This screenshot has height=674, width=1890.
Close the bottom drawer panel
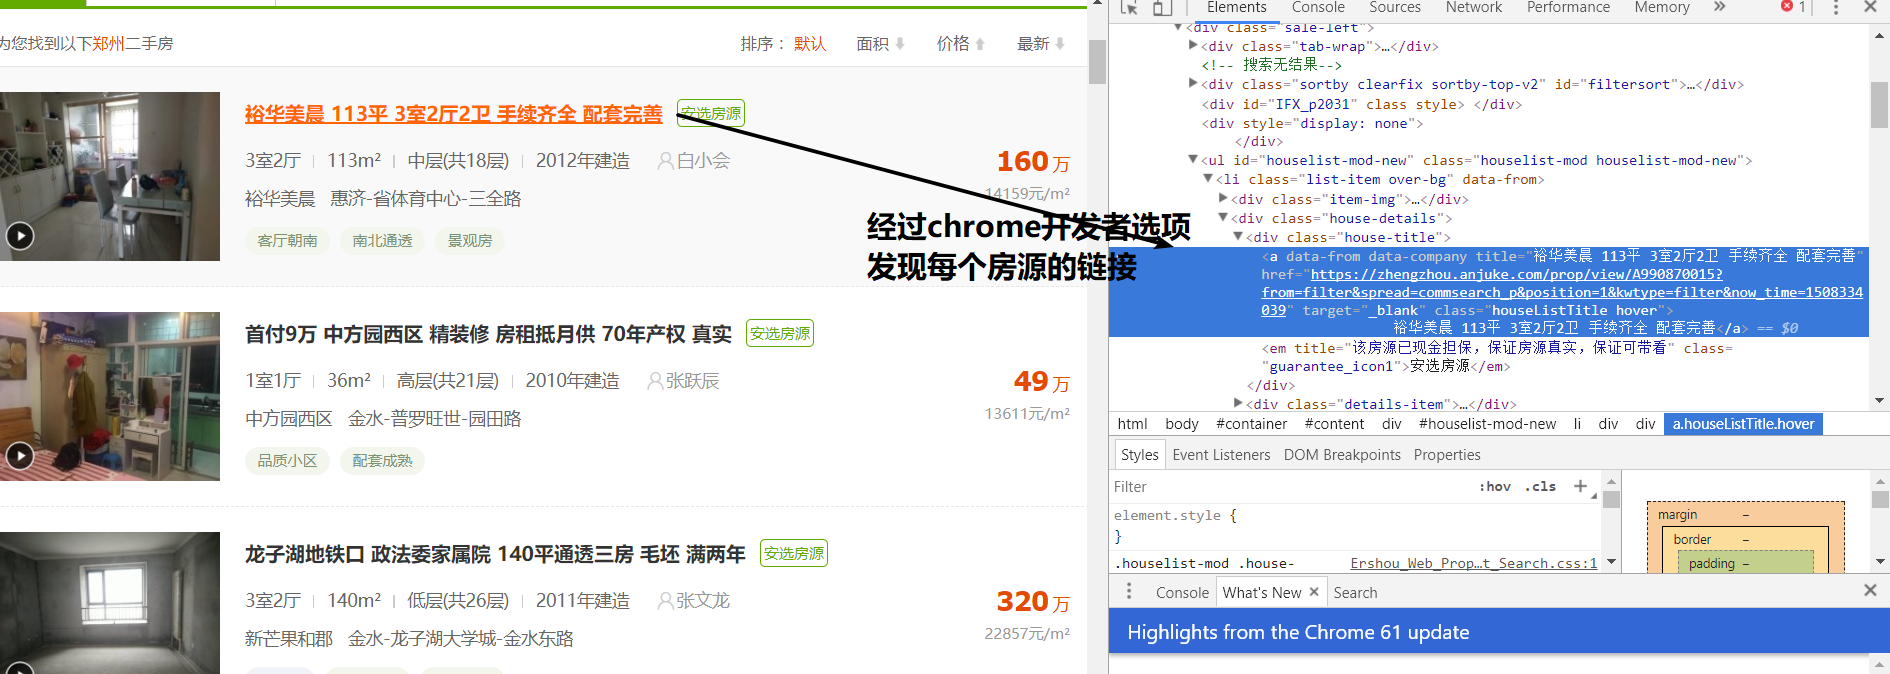1870,591
